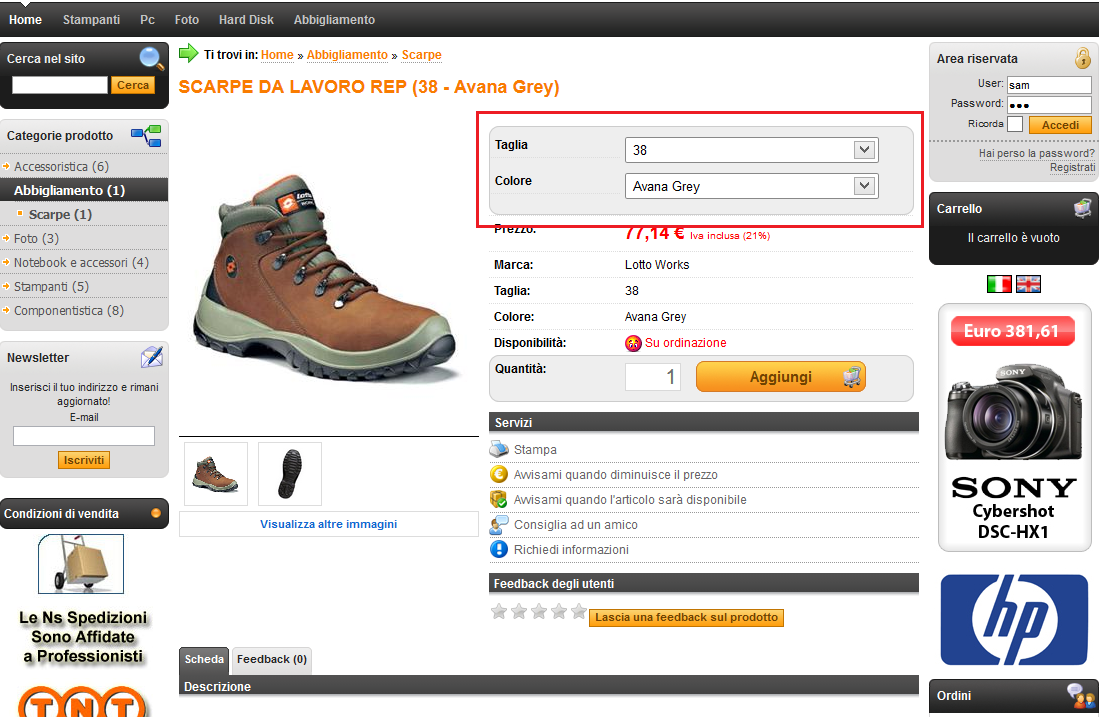Open Abbigliamento in the top menu
Viewport: 1099px width, 717px height.
click(x=334, y=20)
